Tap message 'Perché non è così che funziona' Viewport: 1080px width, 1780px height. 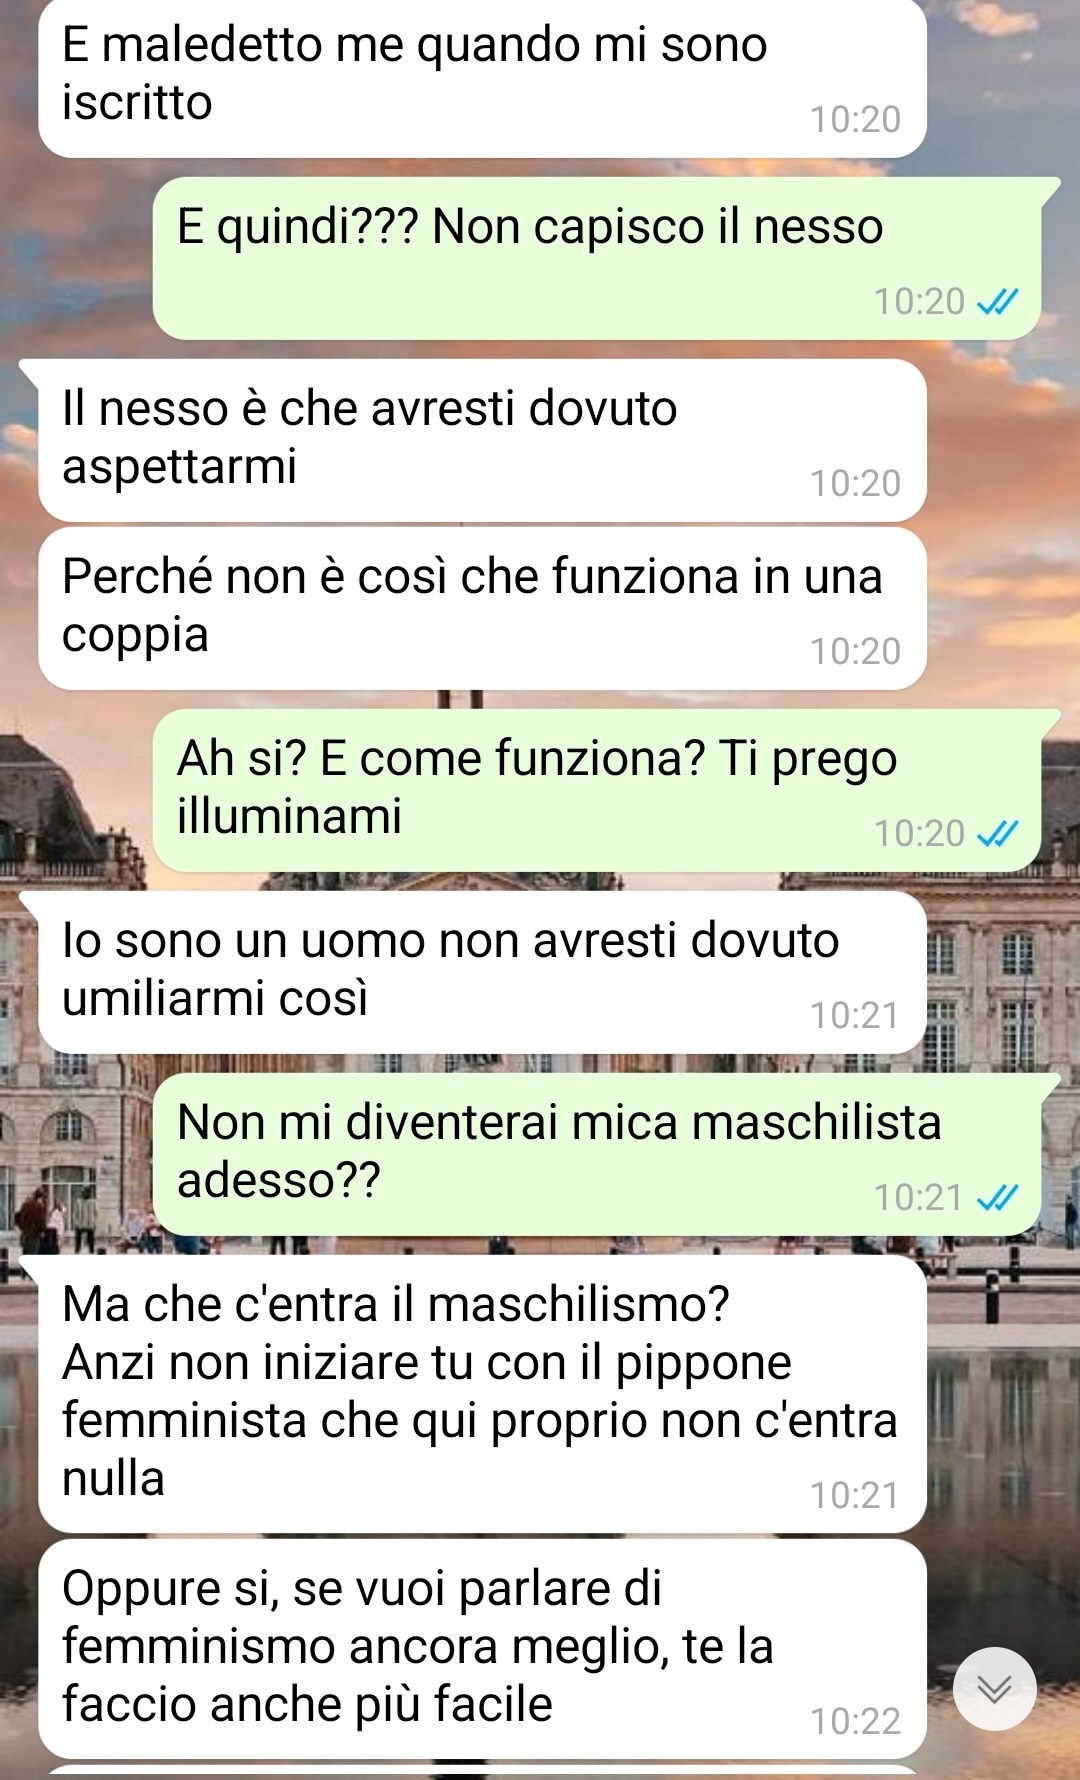482,608
